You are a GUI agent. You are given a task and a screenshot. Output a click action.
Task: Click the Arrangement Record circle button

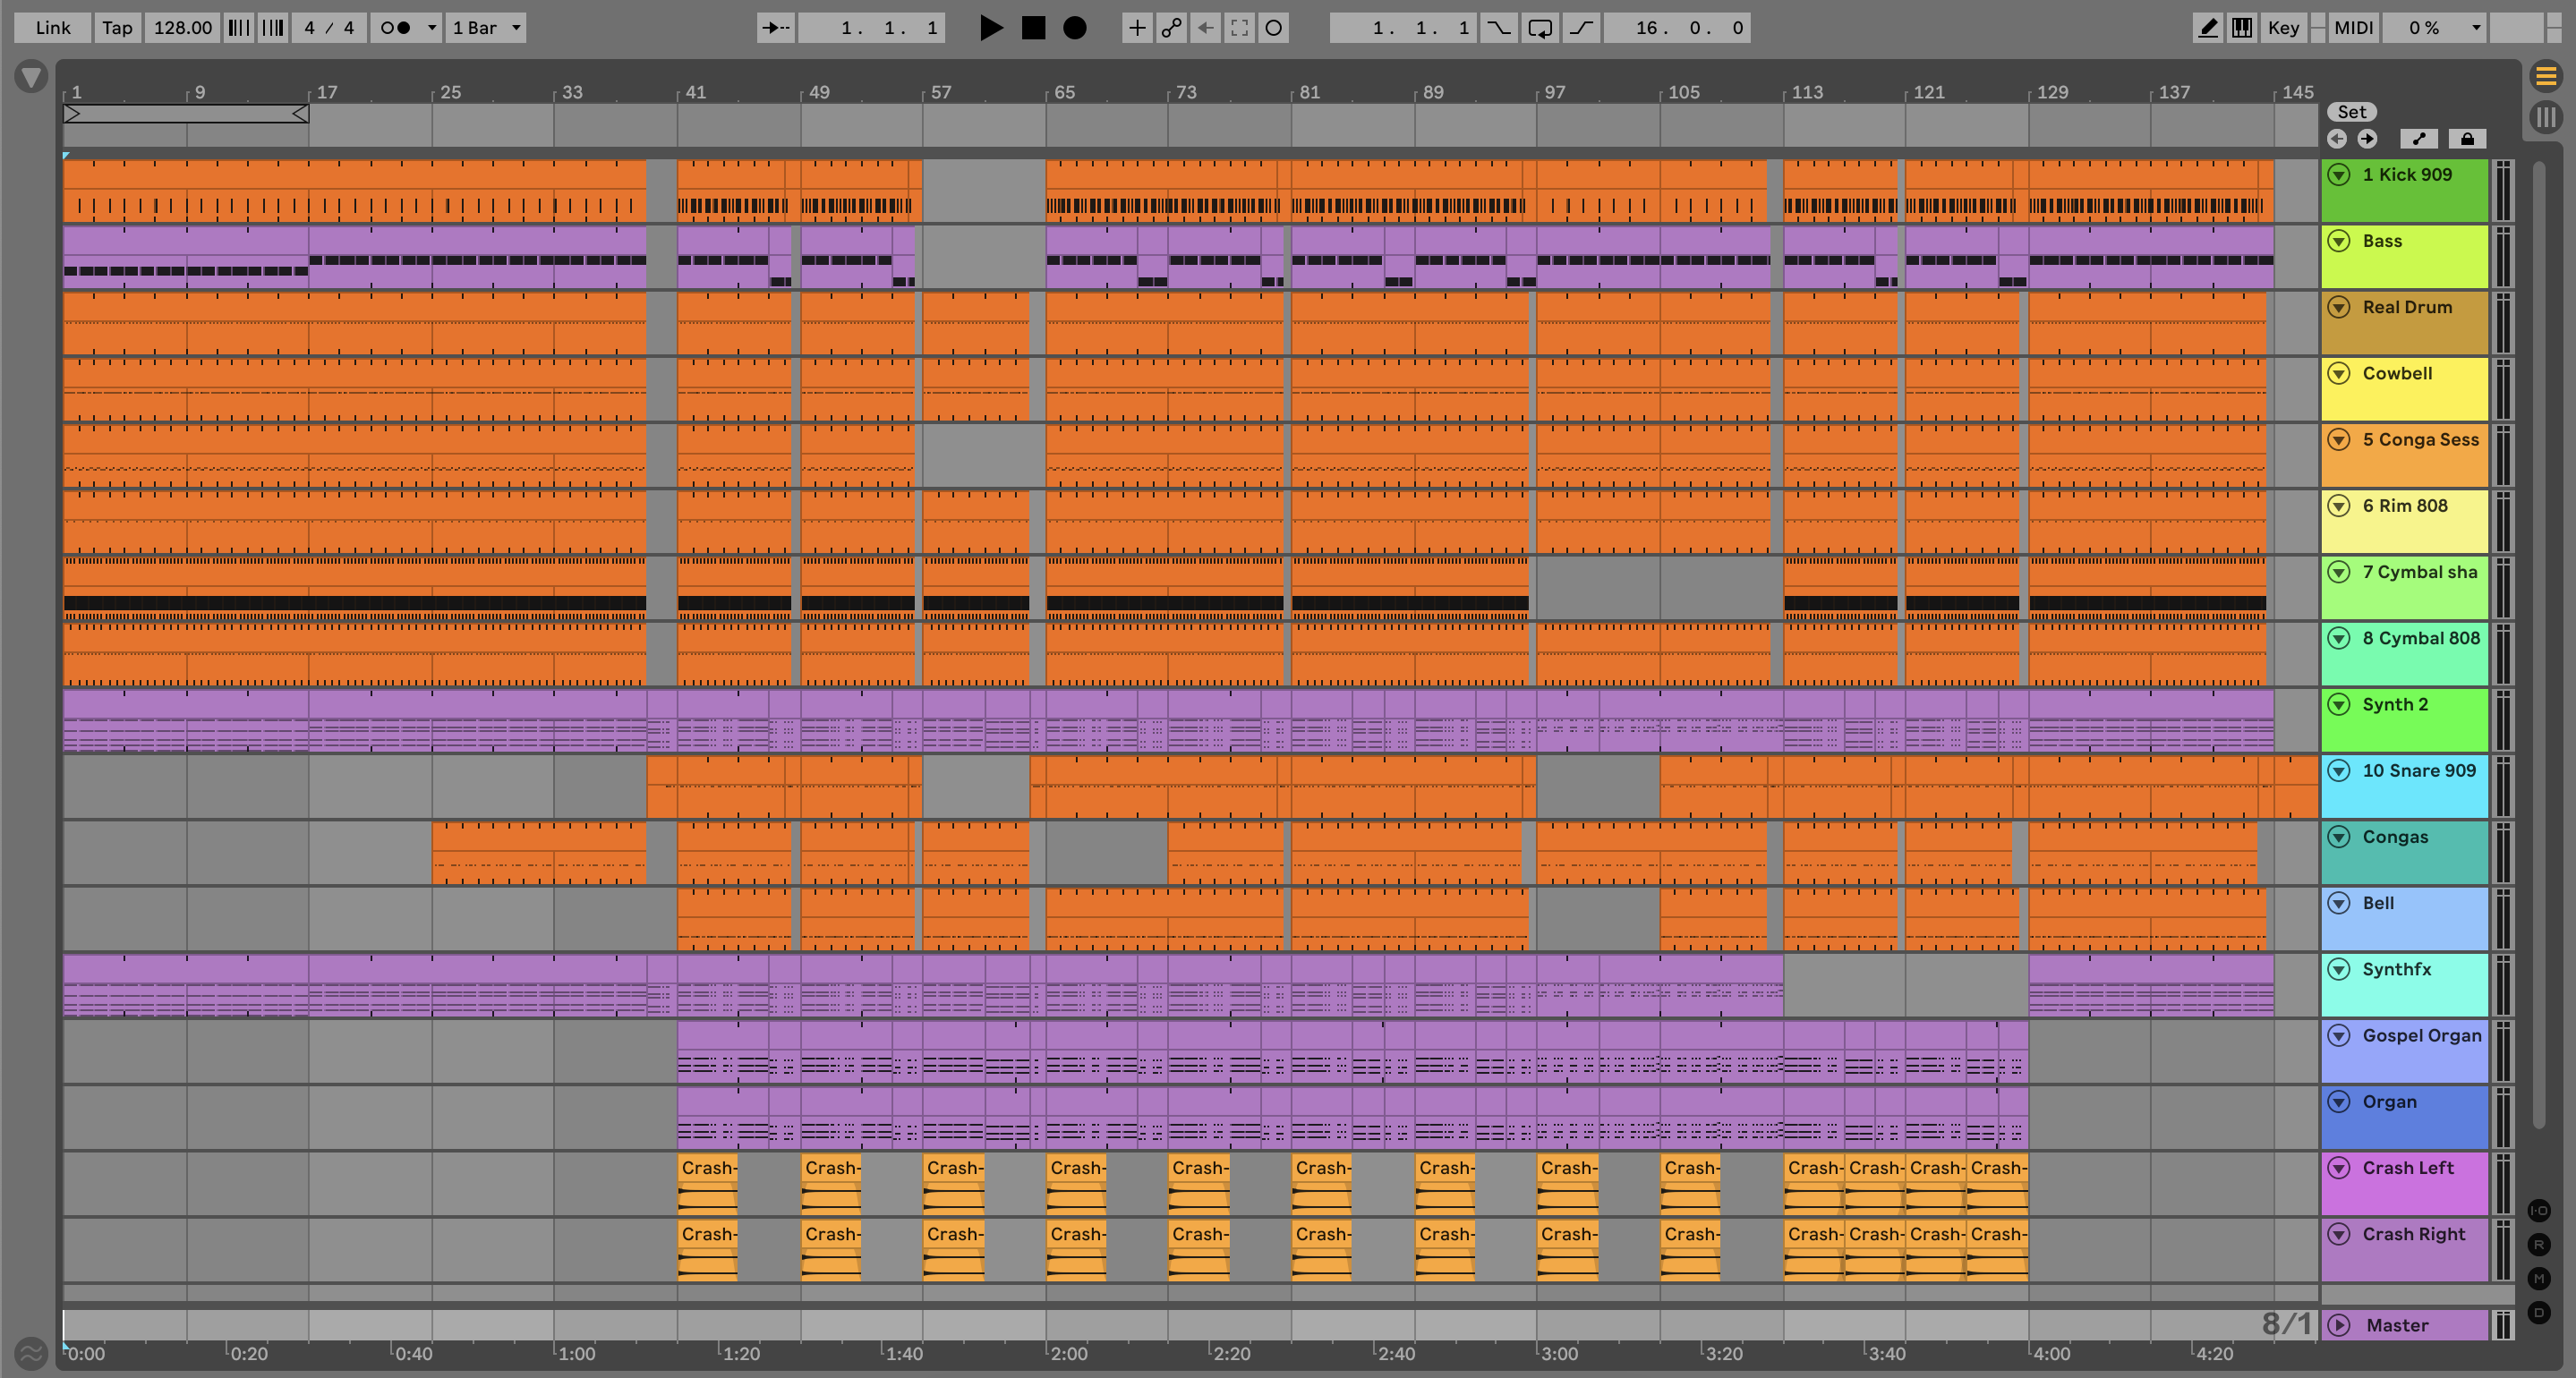[1074, 28]
